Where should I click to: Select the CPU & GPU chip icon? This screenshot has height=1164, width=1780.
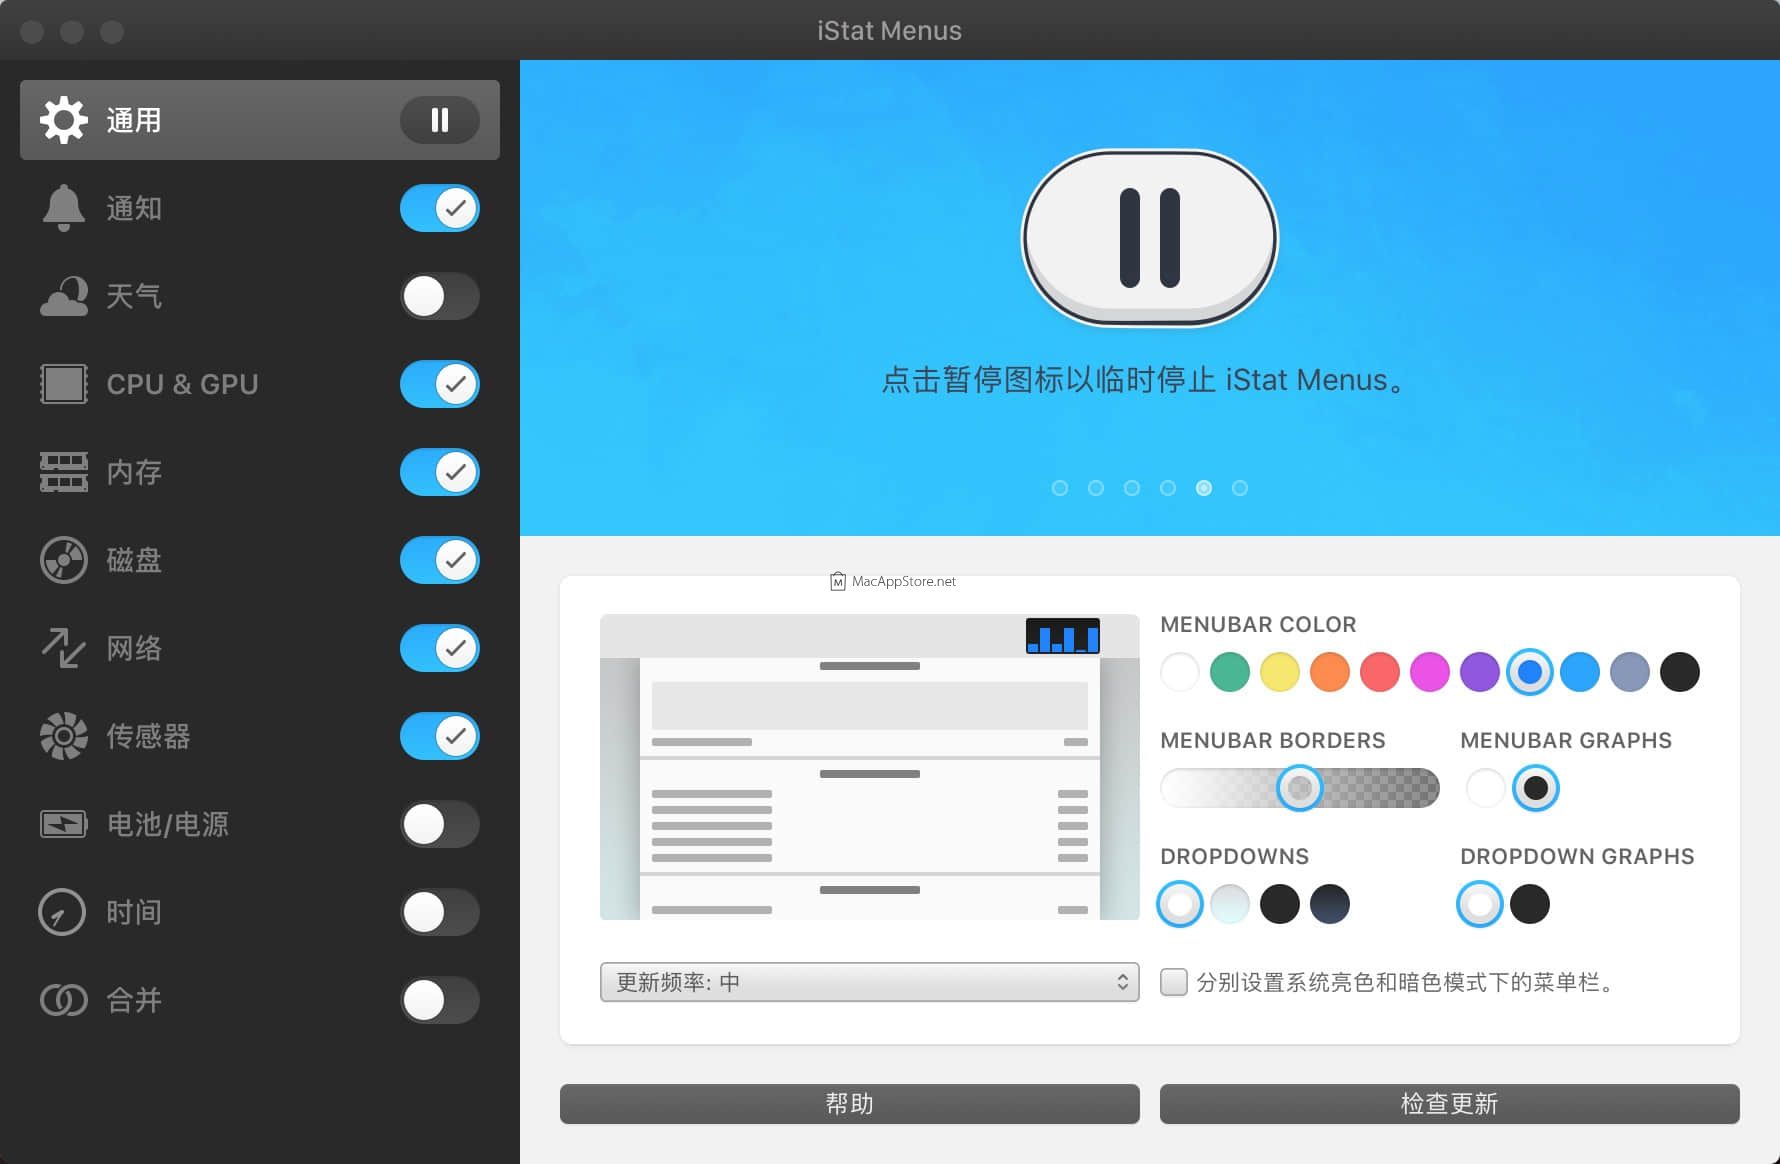click(63, 384)
